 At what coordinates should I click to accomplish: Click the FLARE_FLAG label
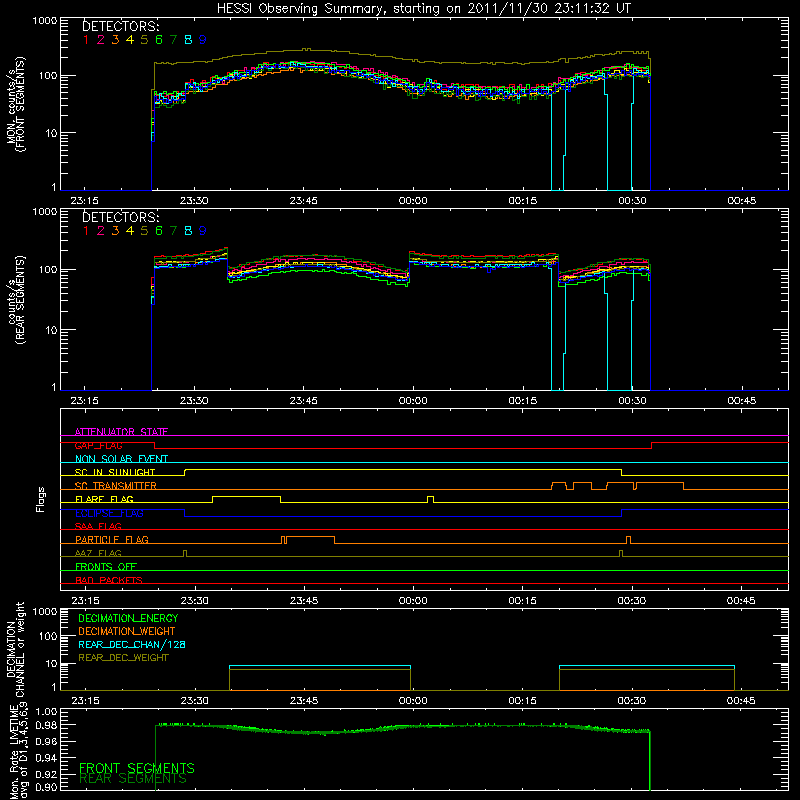tap(104, 499)
